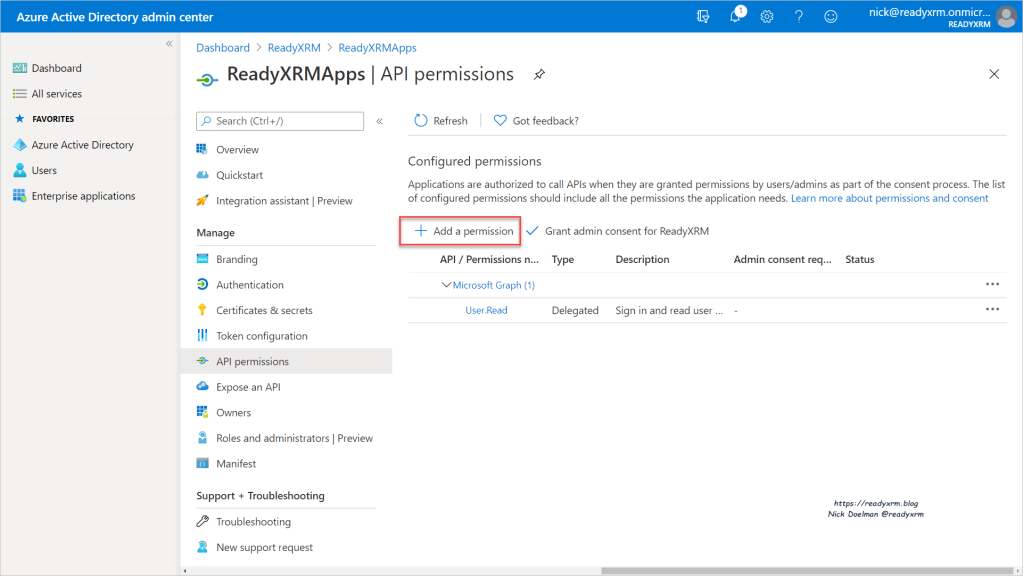Open directory and subscription filter icon
The width and height of the screenshot is (1023, 576).
pyautogui.click(x=703, y=17)
